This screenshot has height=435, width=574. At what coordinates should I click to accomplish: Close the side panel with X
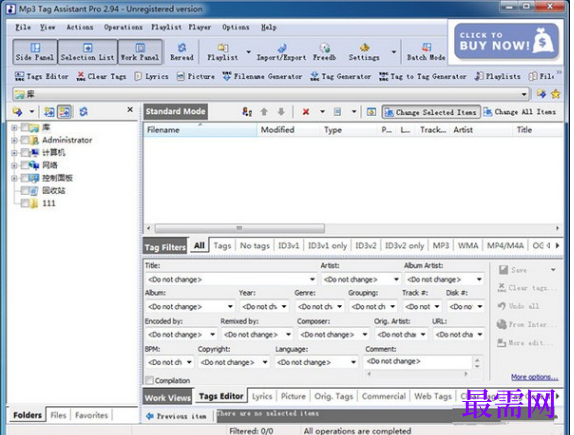130,109
